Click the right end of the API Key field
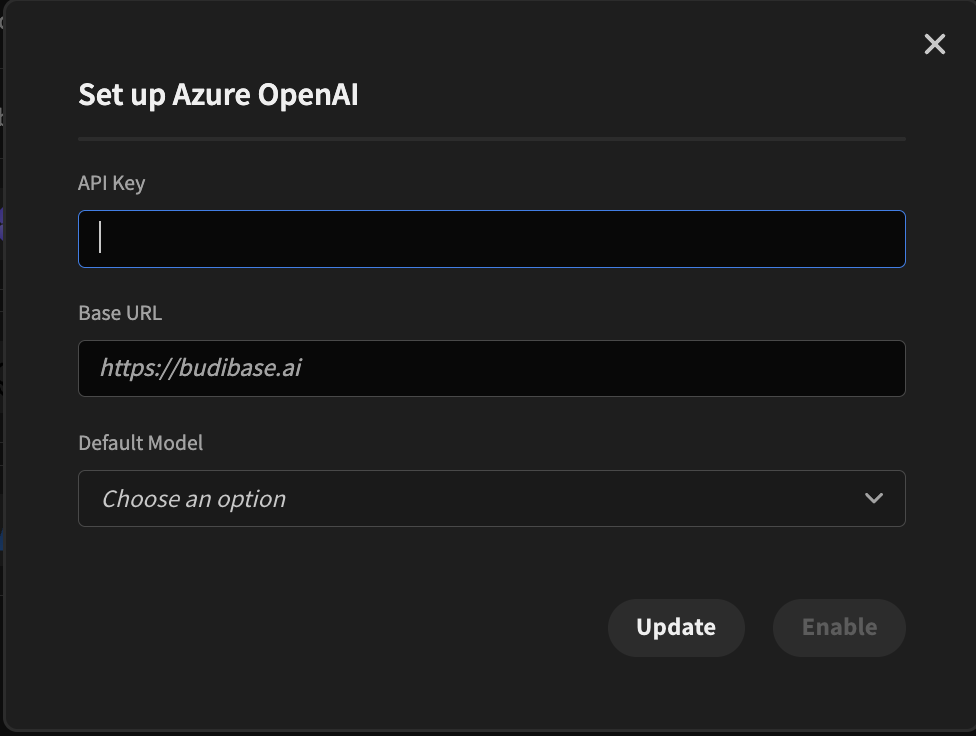The height and width of the screenshot is (736, 976). pos(880,239)
